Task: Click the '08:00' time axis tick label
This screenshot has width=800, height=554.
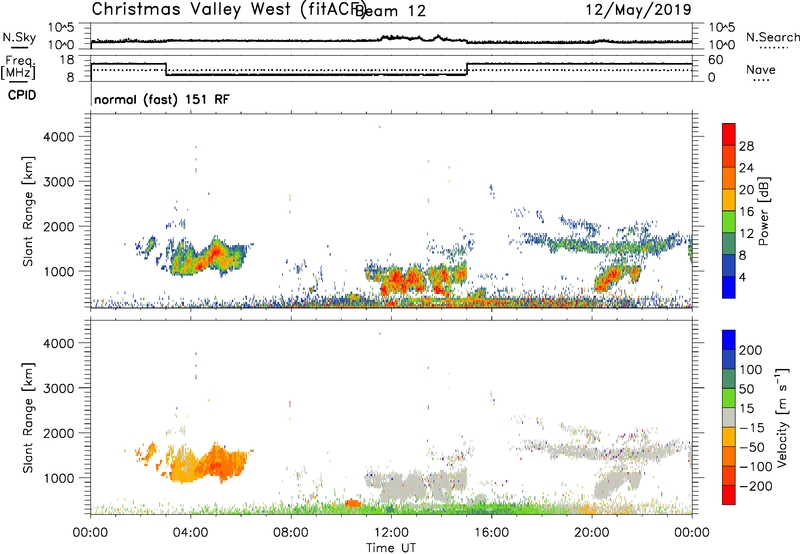Action: click(x=291, y=533)
